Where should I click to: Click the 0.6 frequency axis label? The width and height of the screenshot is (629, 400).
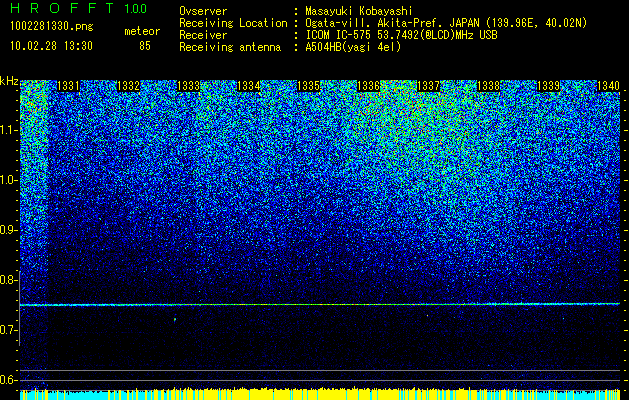8,380
